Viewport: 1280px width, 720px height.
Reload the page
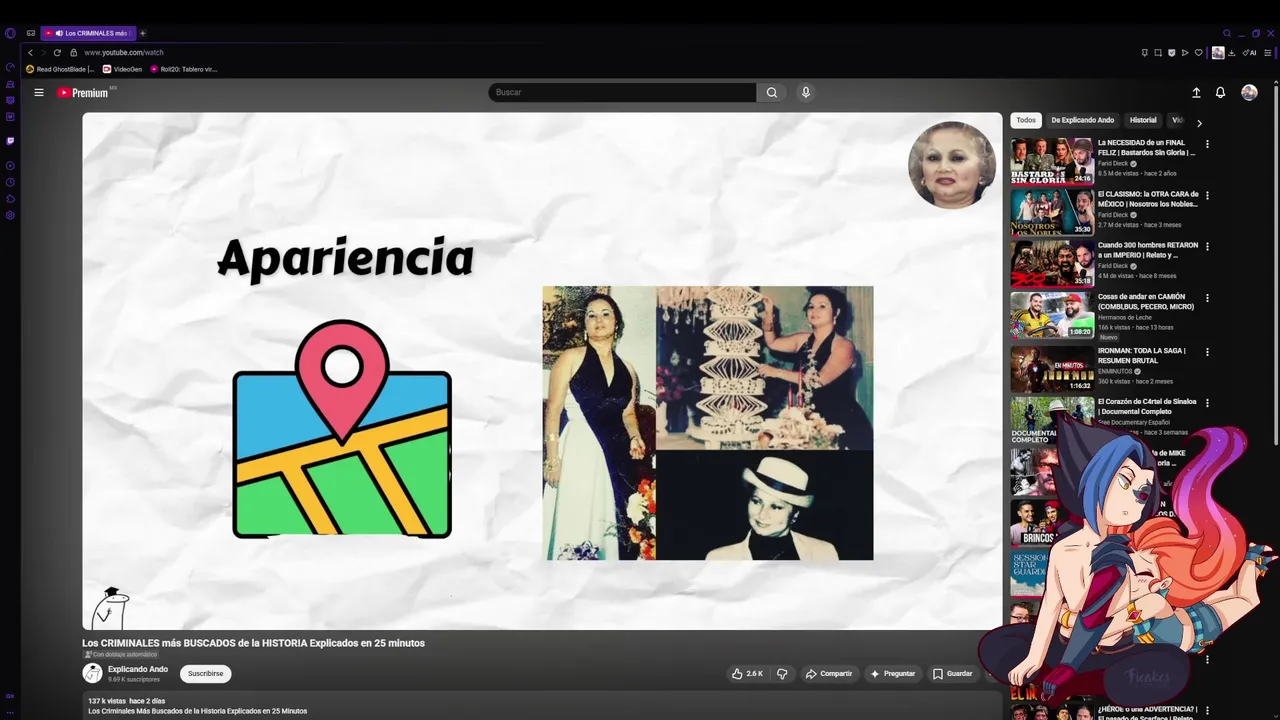point(57,52)
